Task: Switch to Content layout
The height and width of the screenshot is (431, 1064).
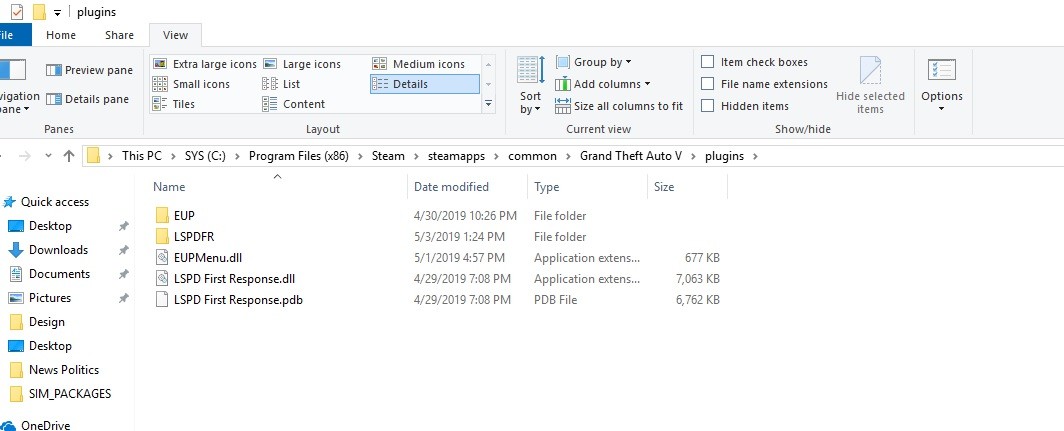Action: tap(294, 104)
